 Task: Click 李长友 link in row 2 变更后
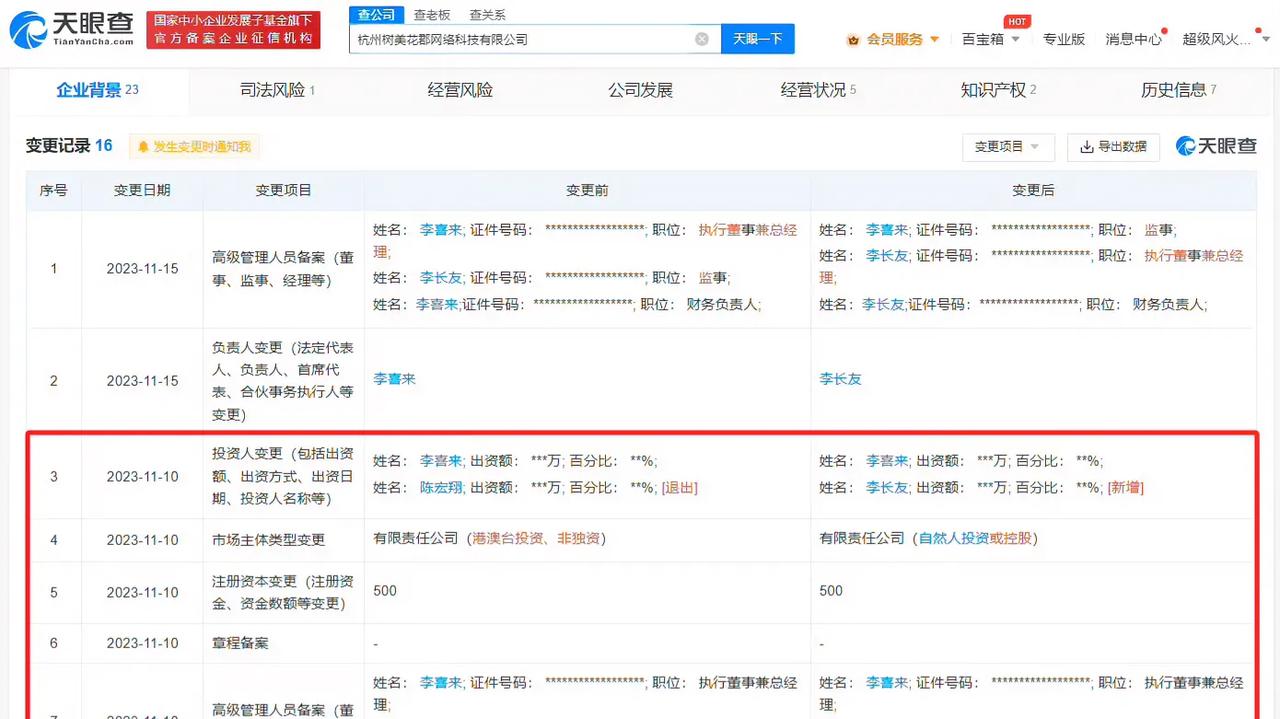(840, 379)
